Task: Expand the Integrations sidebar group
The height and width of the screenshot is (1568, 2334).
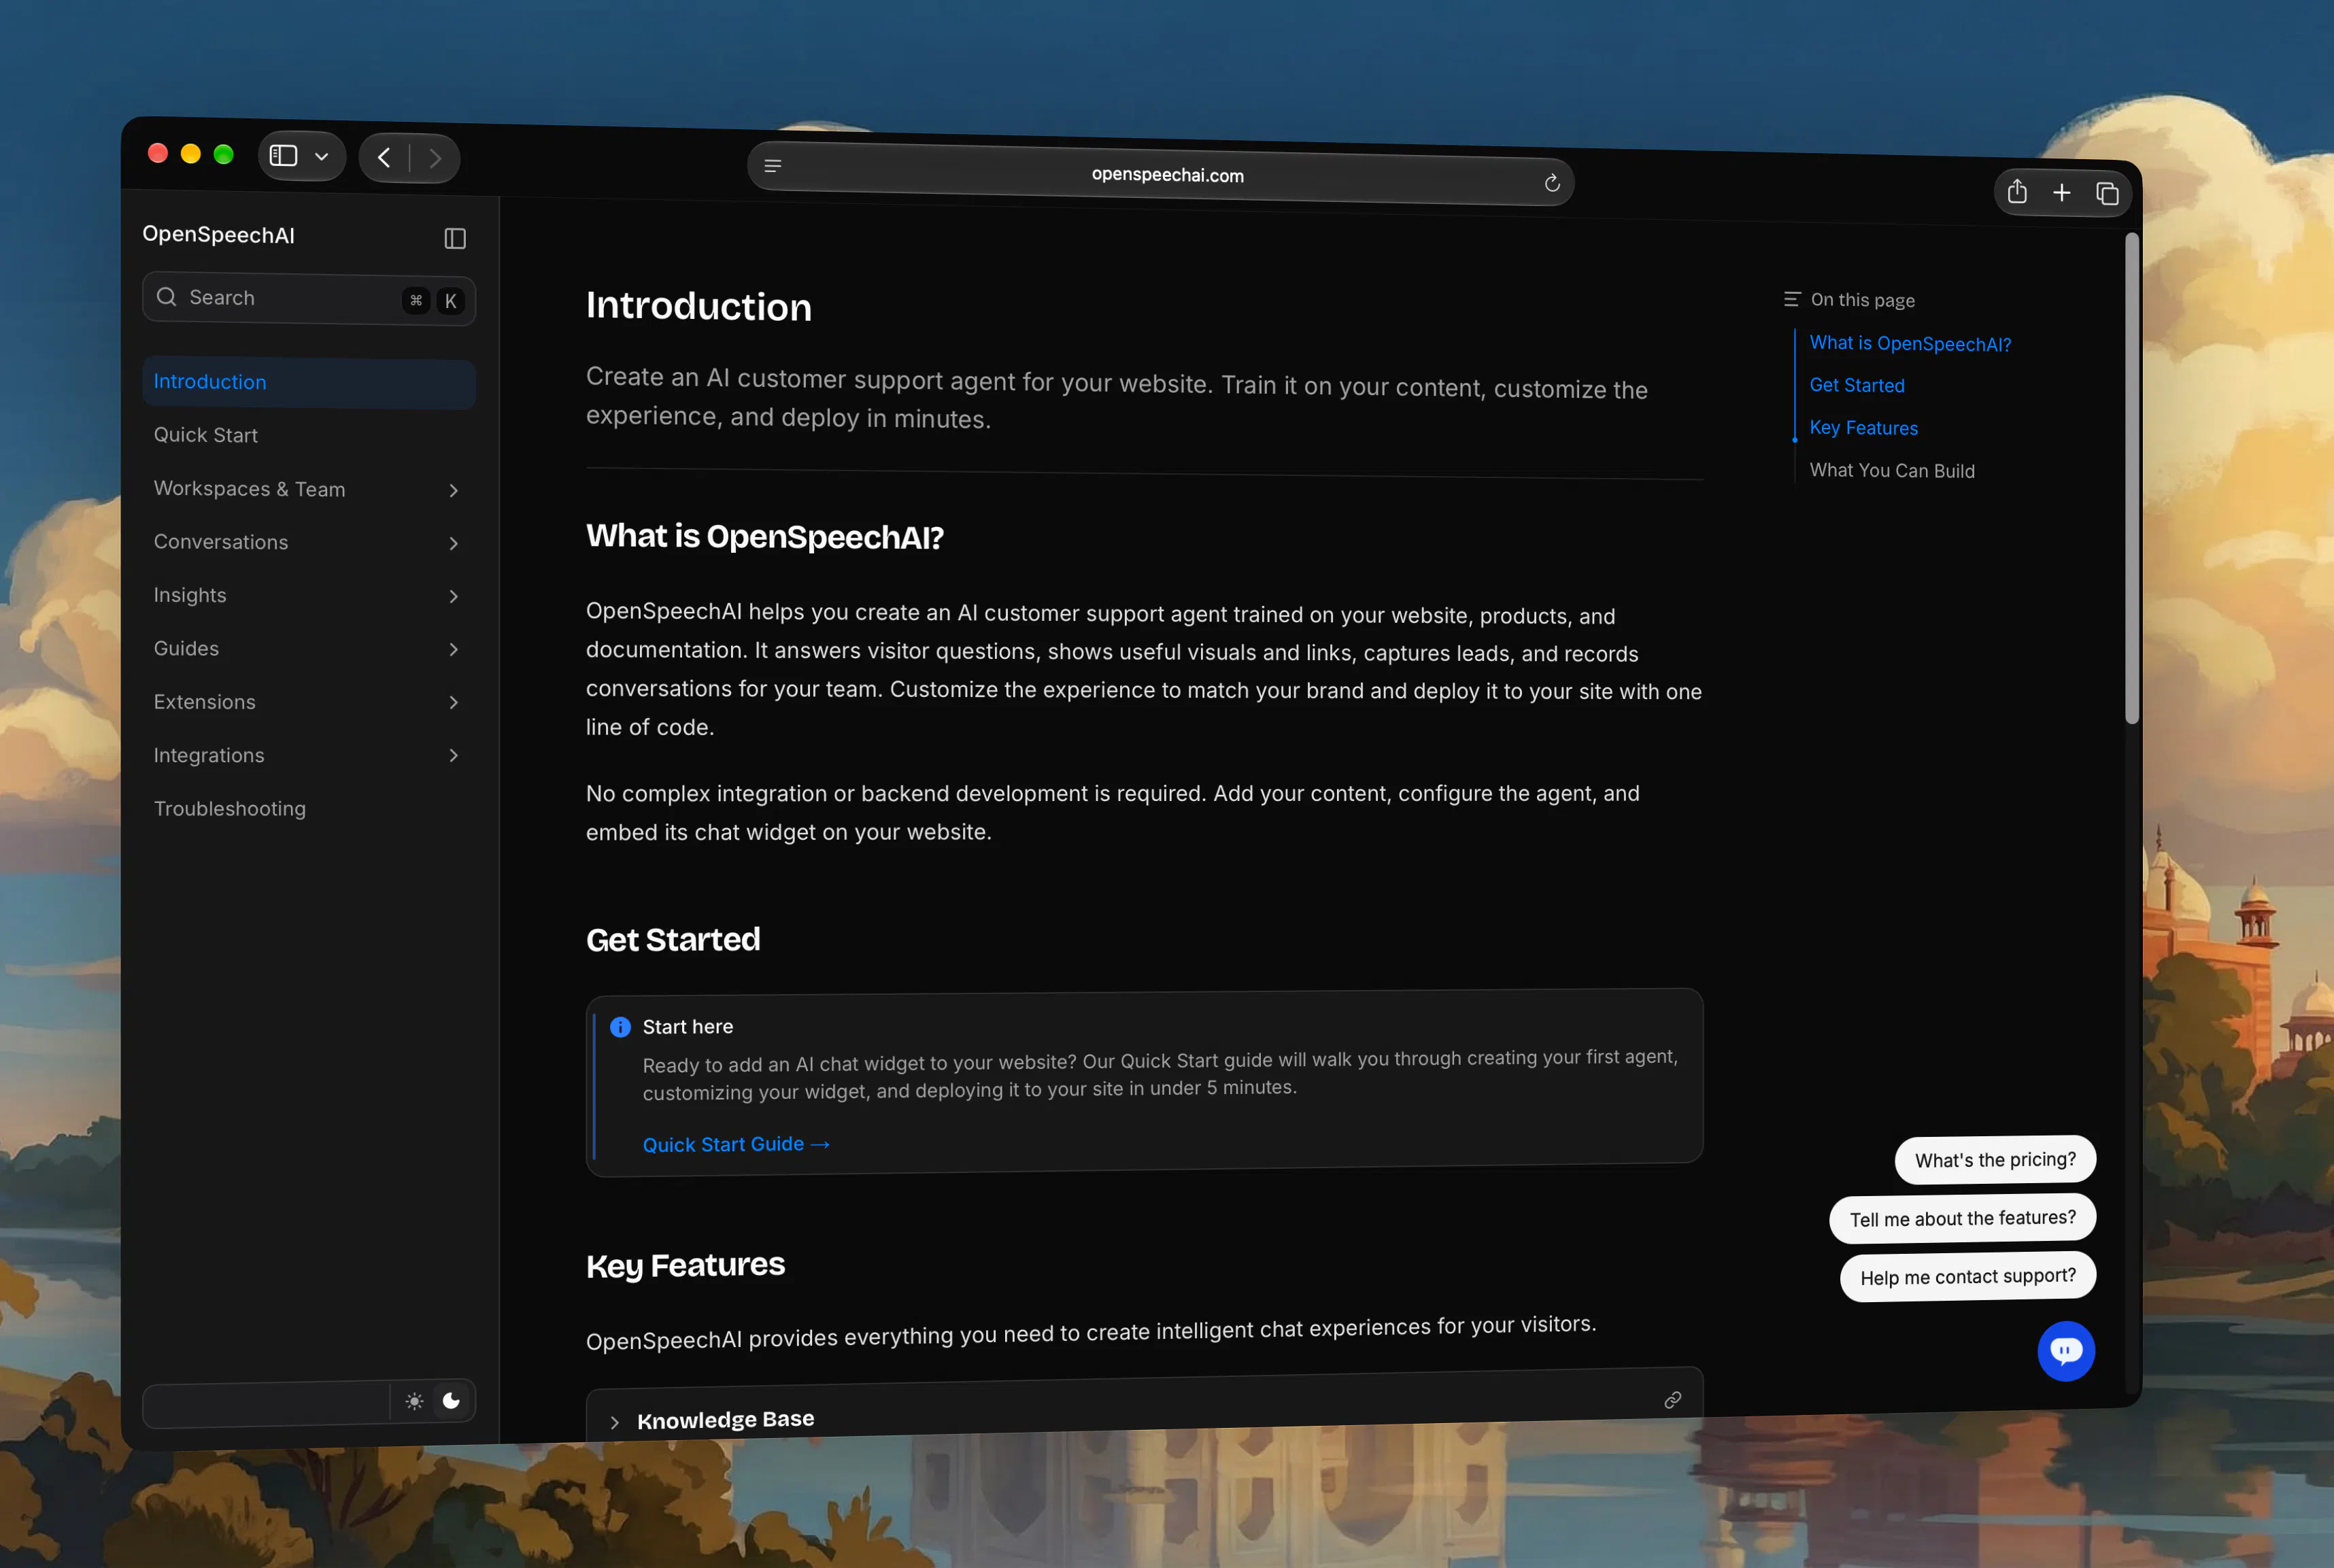Action: tap(453, 755)
